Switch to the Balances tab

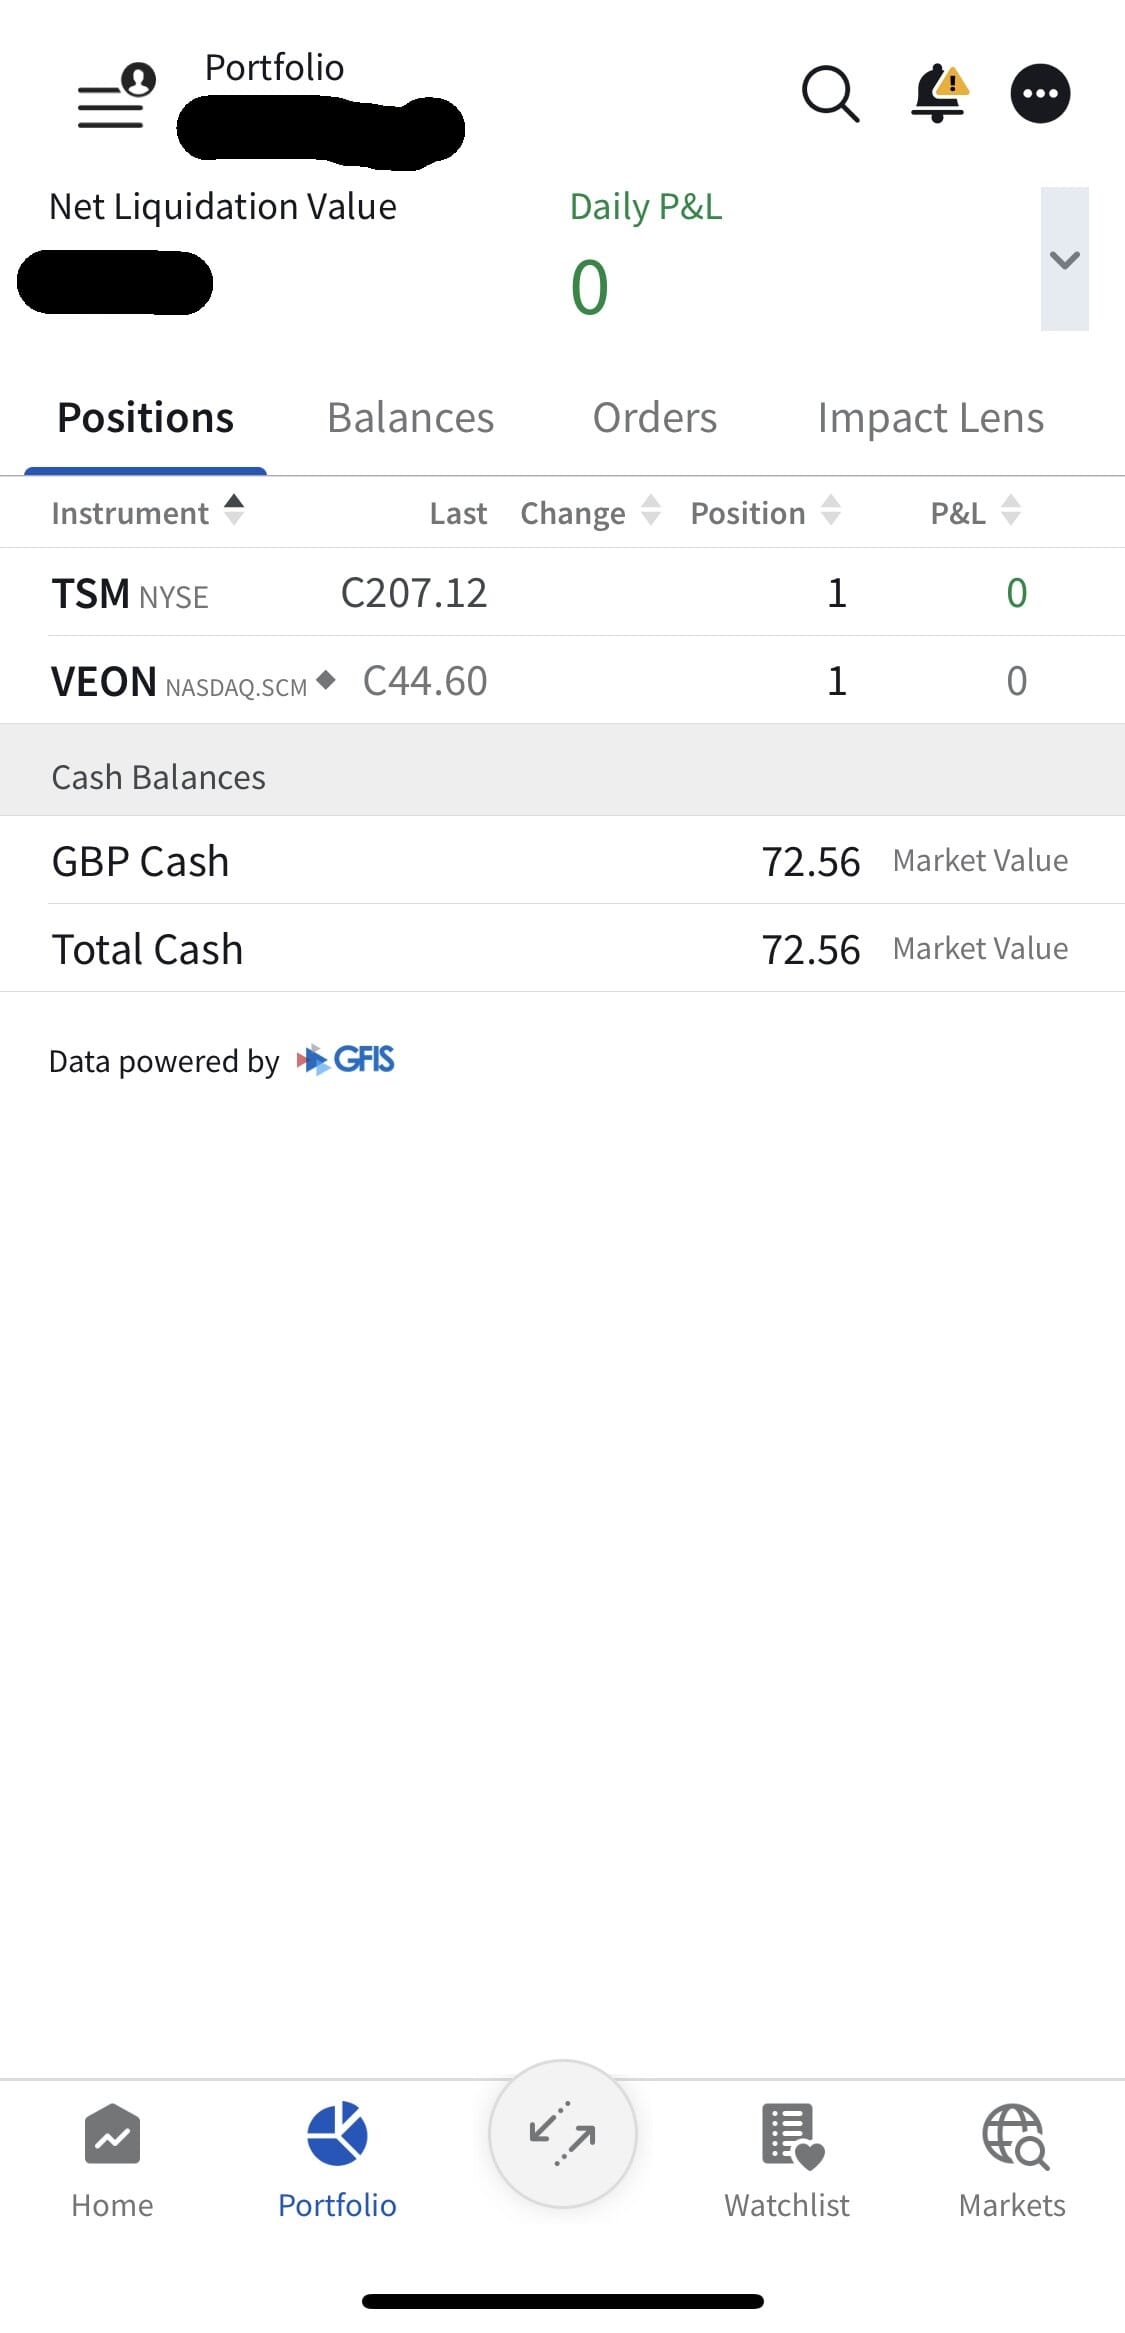pyautogui.click(x=410, y=418)
